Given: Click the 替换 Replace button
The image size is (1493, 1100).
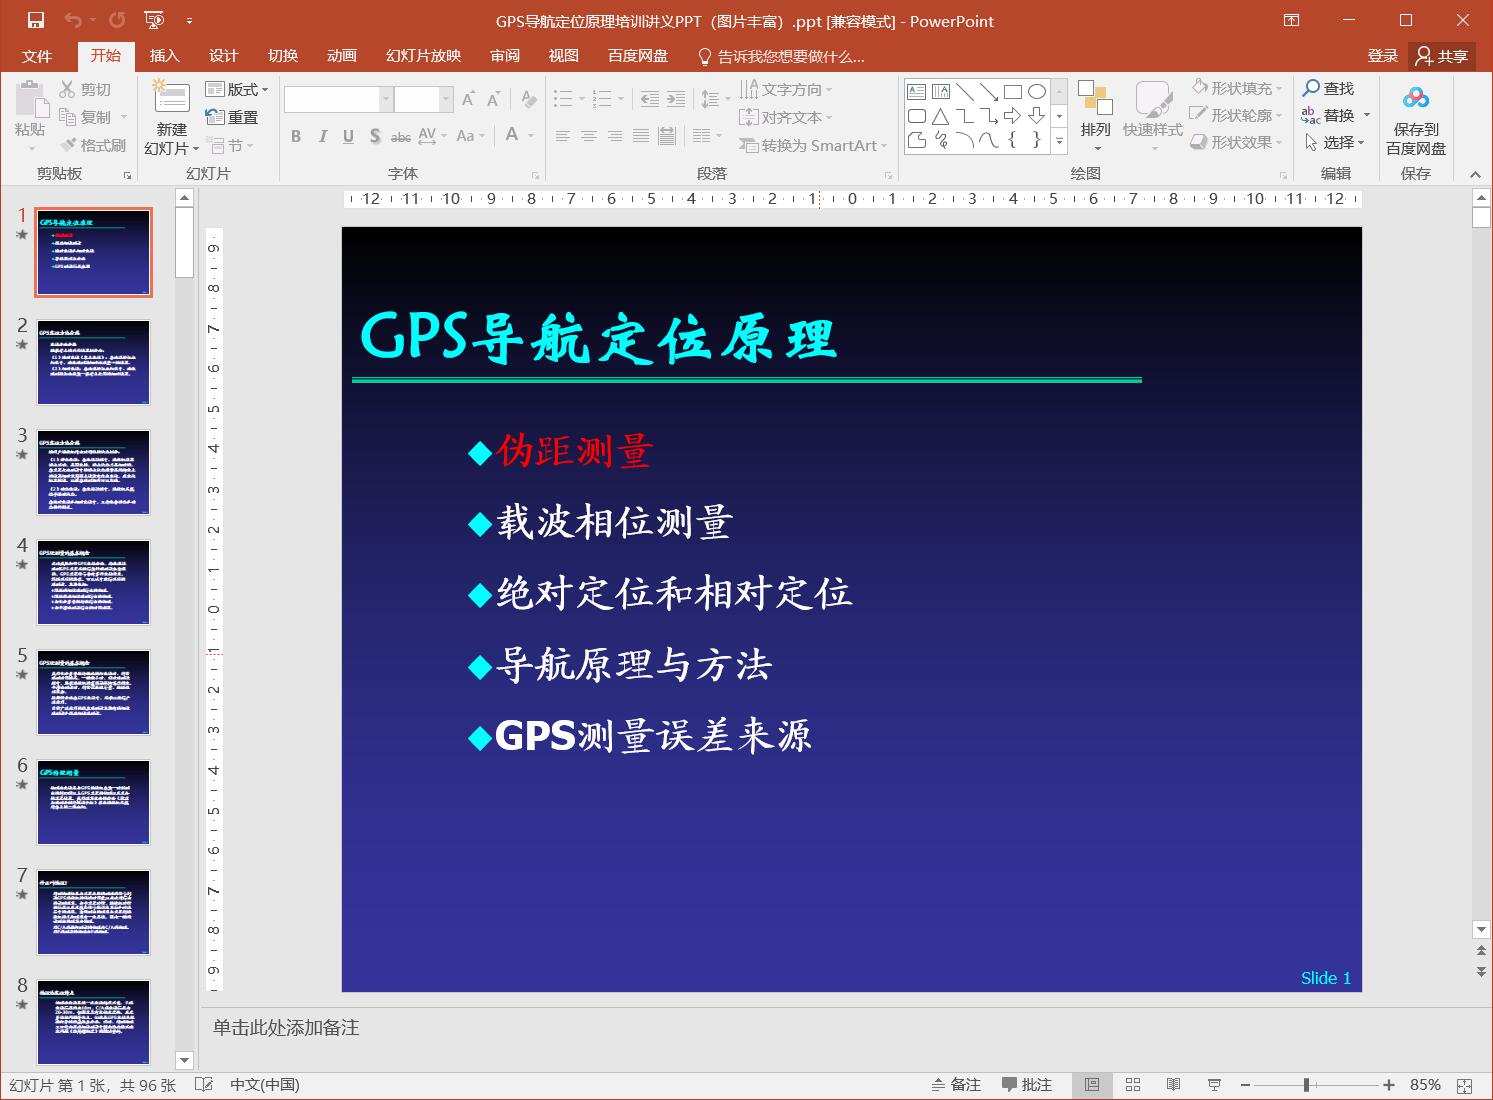Looking at the screenshot, I should pyautogui.click(x=1335, y=115).
